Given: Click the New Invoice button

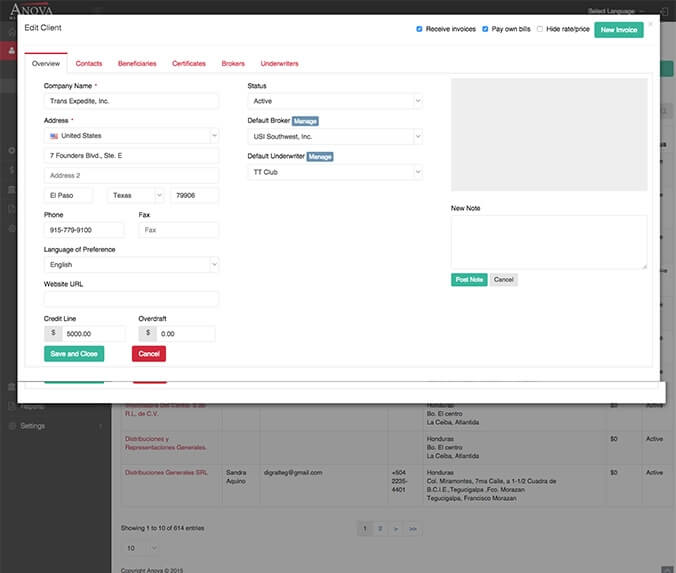Looking at the screenshot, I should click(x=619, y=30).
